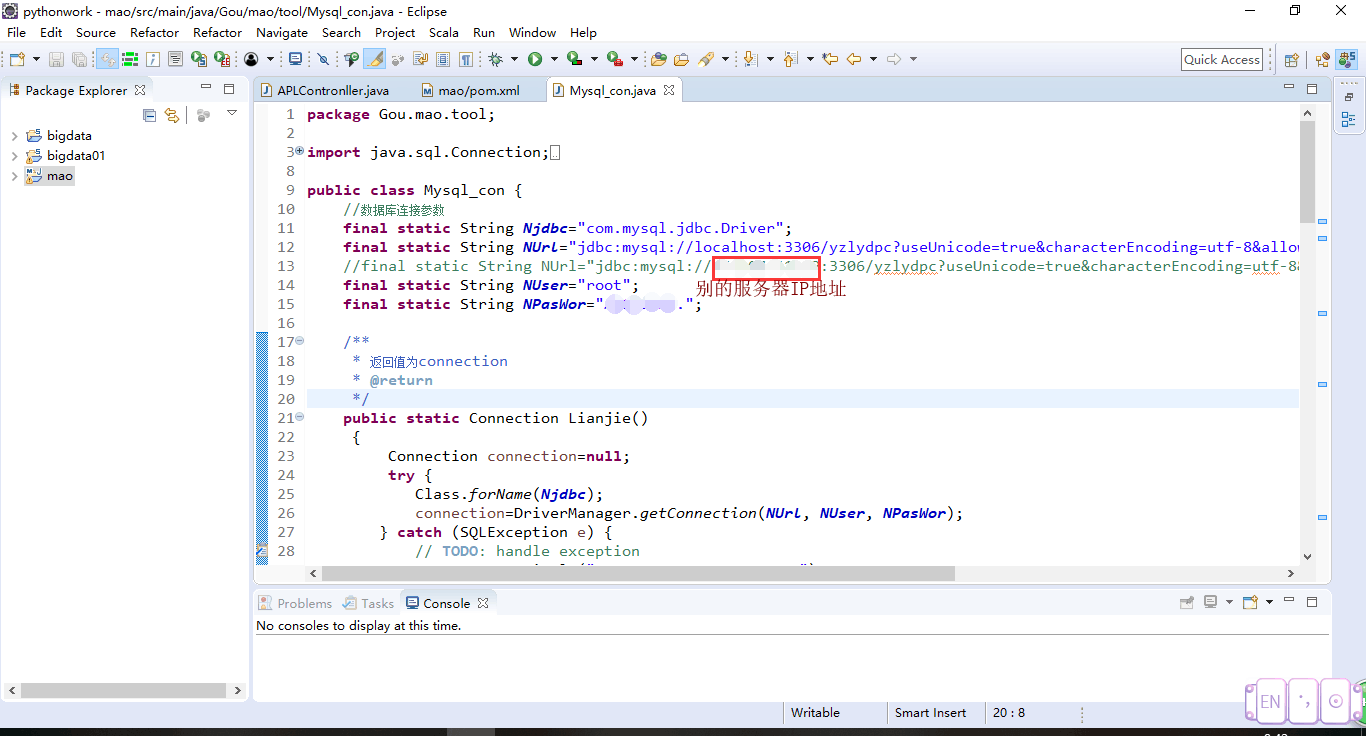Open the Scala menu
This screenshot has width=1366, height=736.
tap(443, 32)
